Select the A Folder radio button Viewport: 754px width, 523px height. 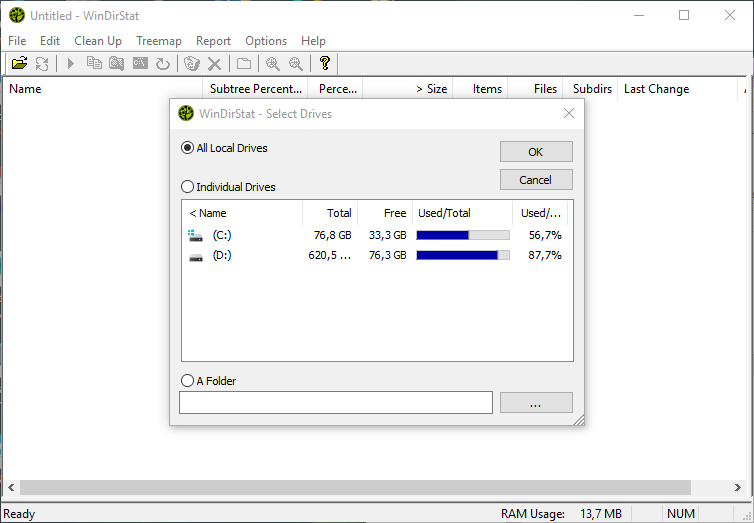[x=187, y=381]
